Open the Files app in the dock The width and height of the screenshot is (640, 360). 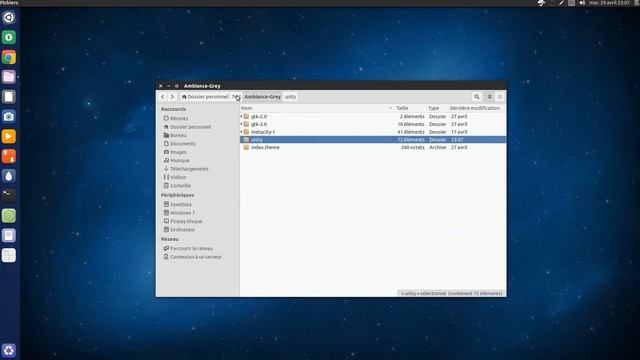[9, 77]
